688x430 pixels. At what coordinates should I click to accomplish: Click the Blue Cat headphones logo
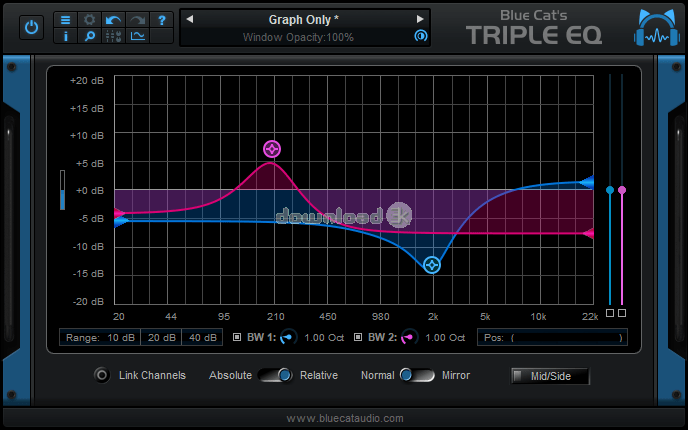(656, 27)
